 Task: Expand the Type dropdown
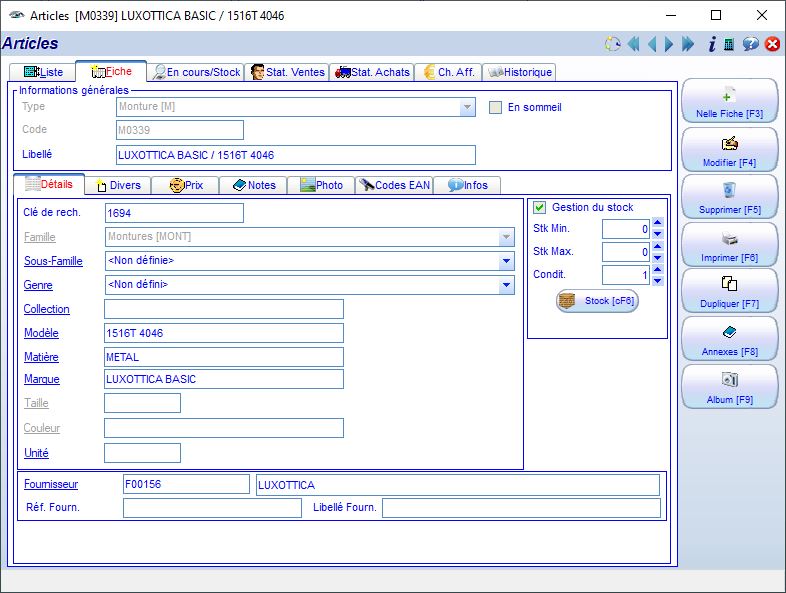click(467, 107)
